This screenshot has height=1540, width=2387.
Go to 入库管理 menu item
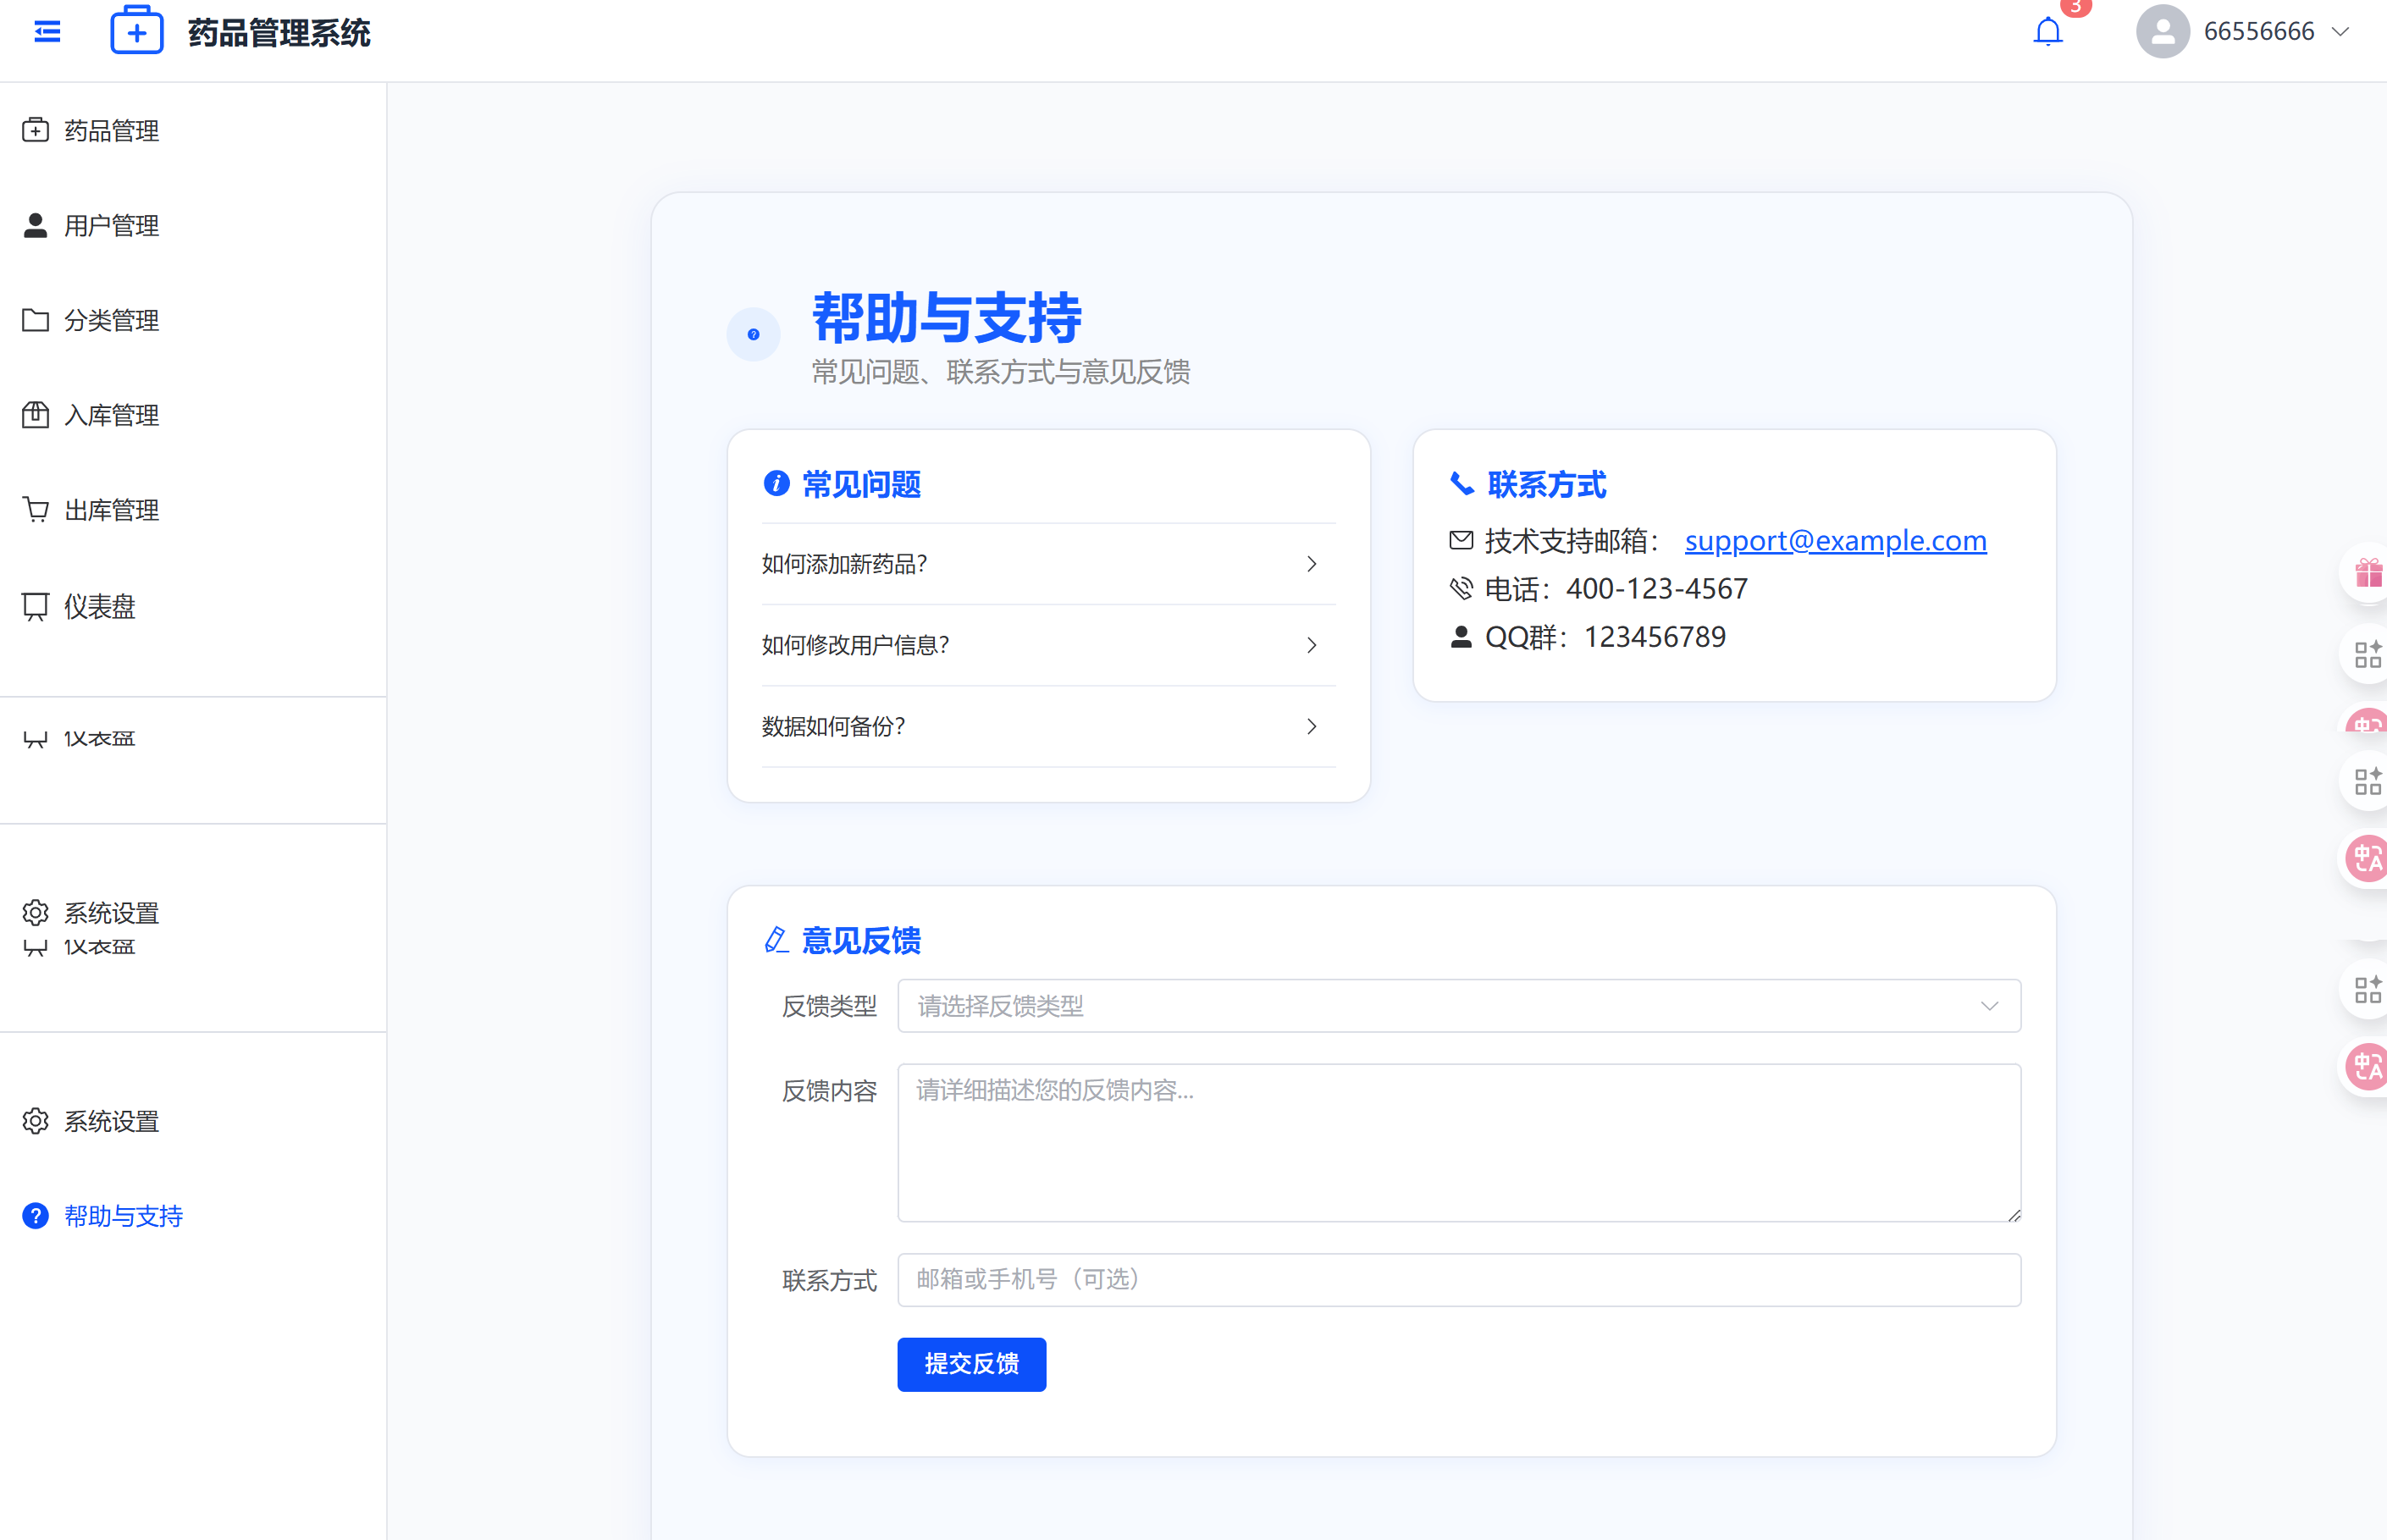pos(111,415)
